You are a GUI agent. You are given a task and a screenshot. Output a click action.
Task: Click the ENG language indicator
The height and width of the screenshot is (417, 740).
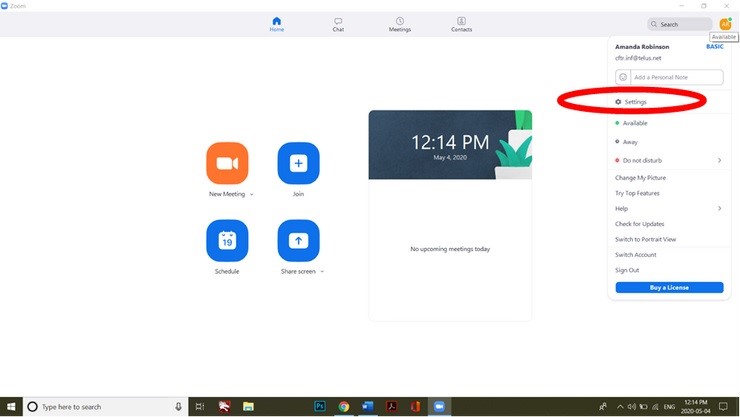pyautogui.click(x=669, y=407)
